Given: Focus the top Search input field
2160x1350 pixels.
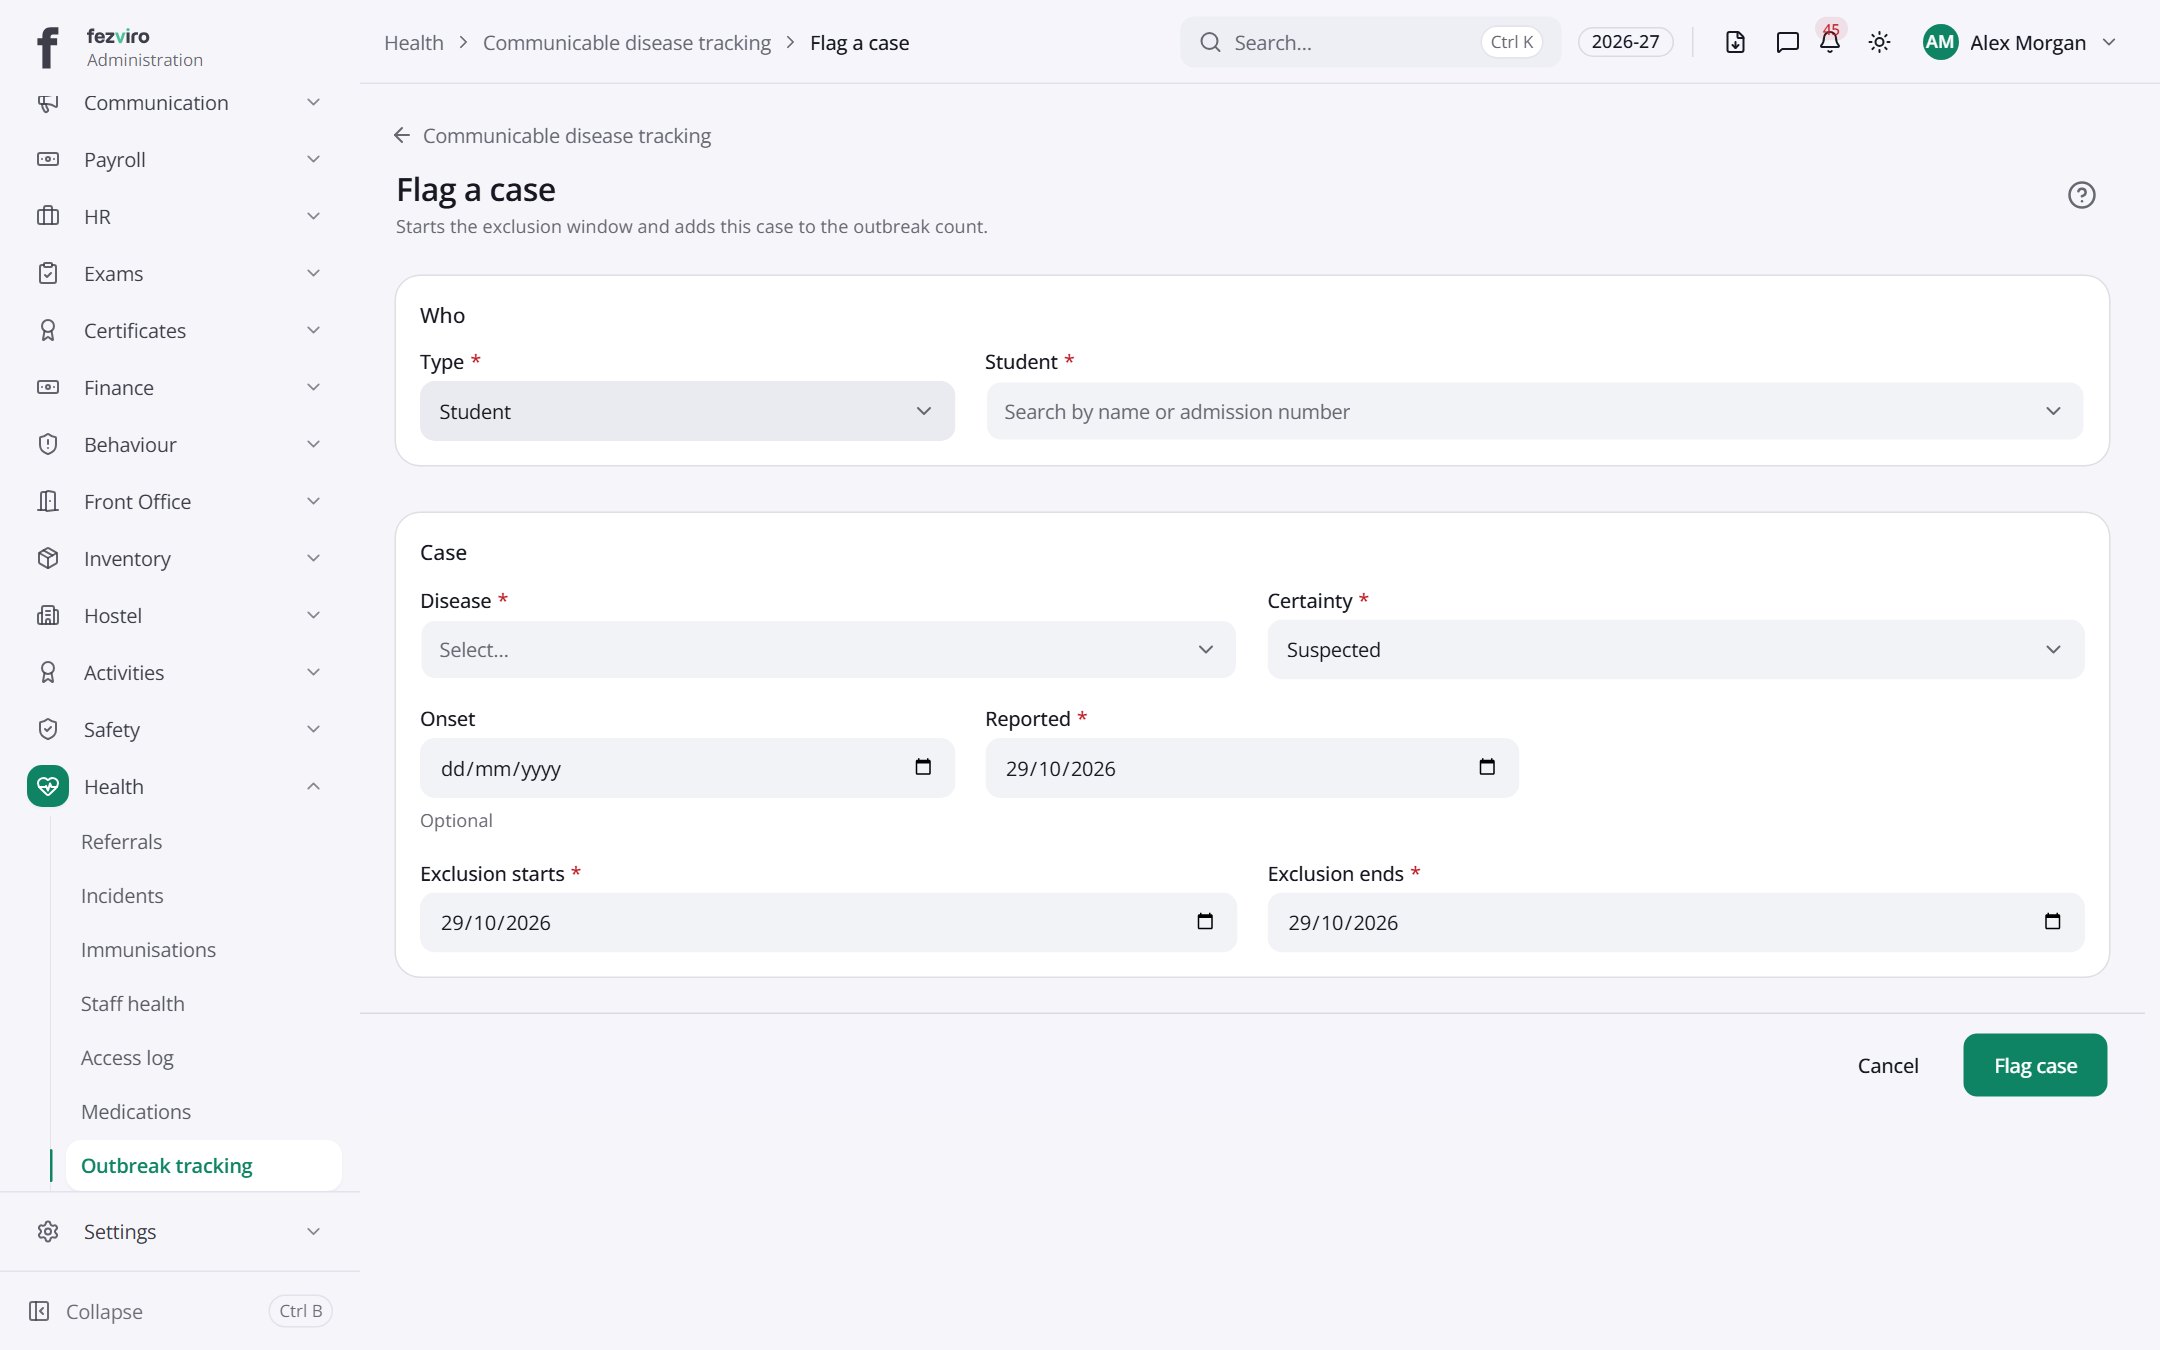Looking at the screenshot, I should pyautogui.click(x=1370, y=42).
